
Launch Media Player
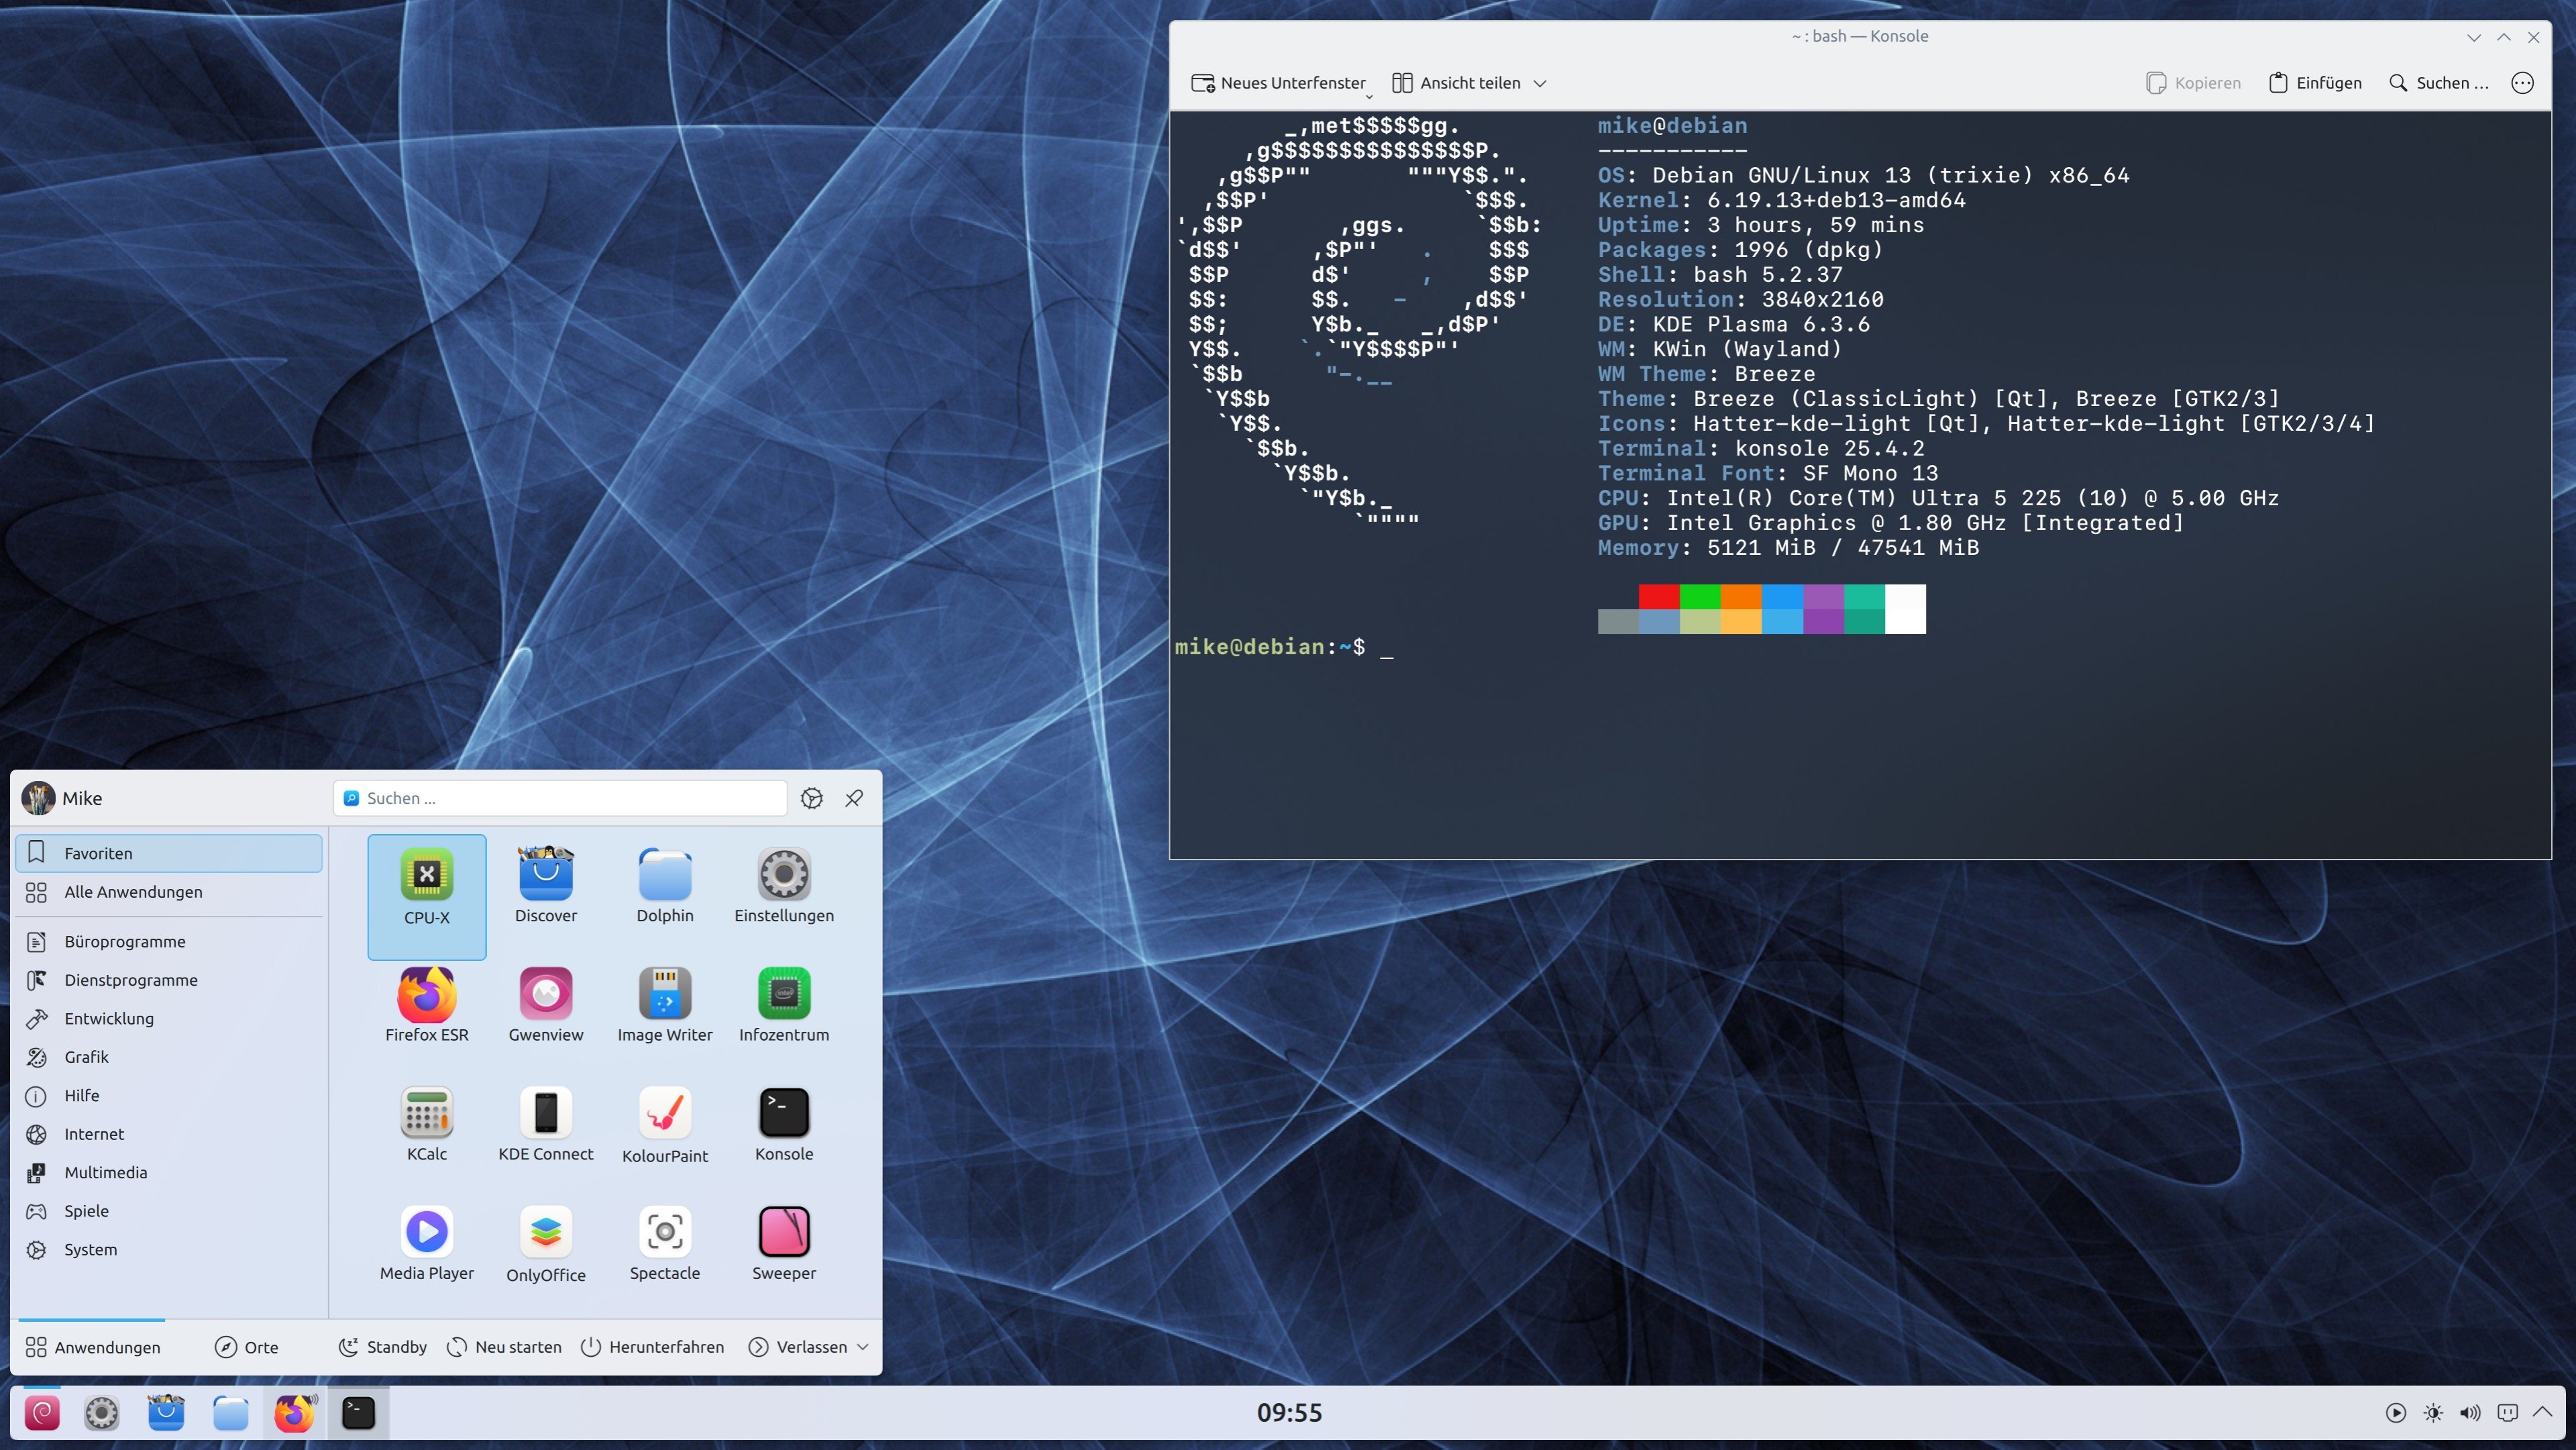click(427, 1243)
